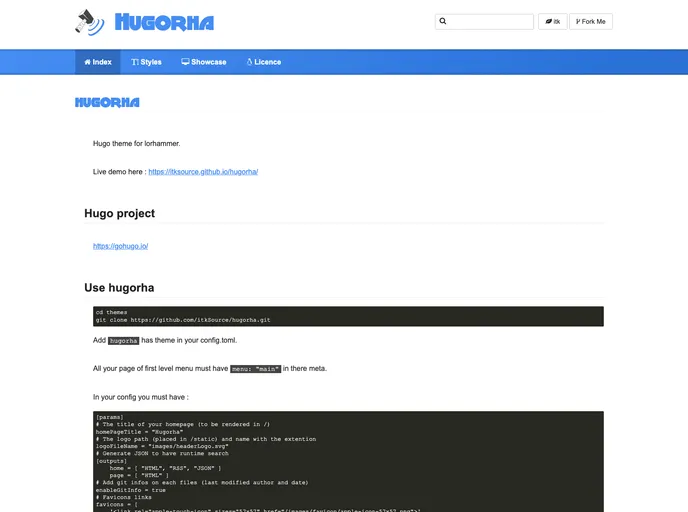Click the text-size icon beside Styles

135,62
